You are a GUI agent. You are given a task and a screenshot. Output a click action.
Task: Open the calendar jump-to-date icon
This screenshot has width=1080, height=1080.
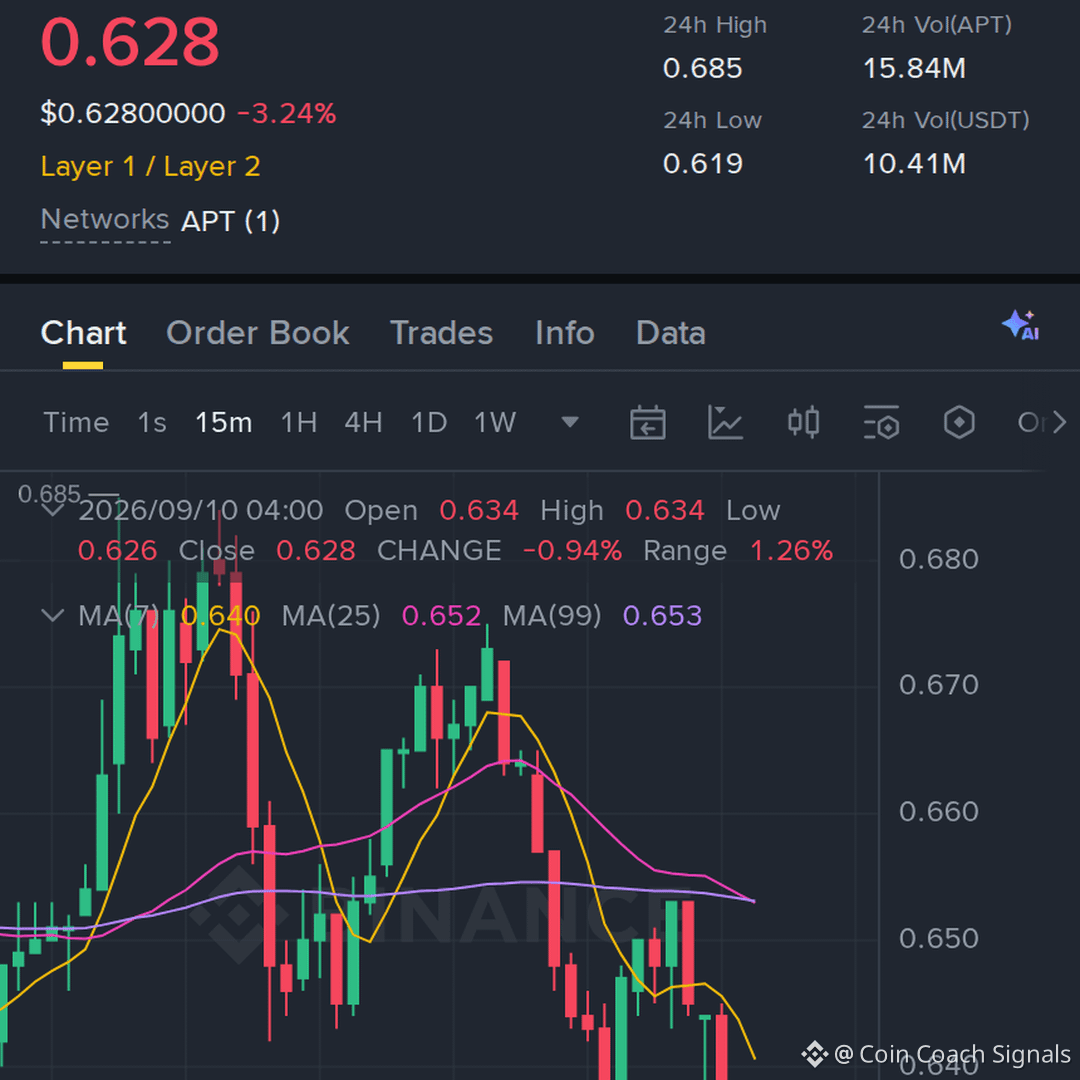pos(647,422)
